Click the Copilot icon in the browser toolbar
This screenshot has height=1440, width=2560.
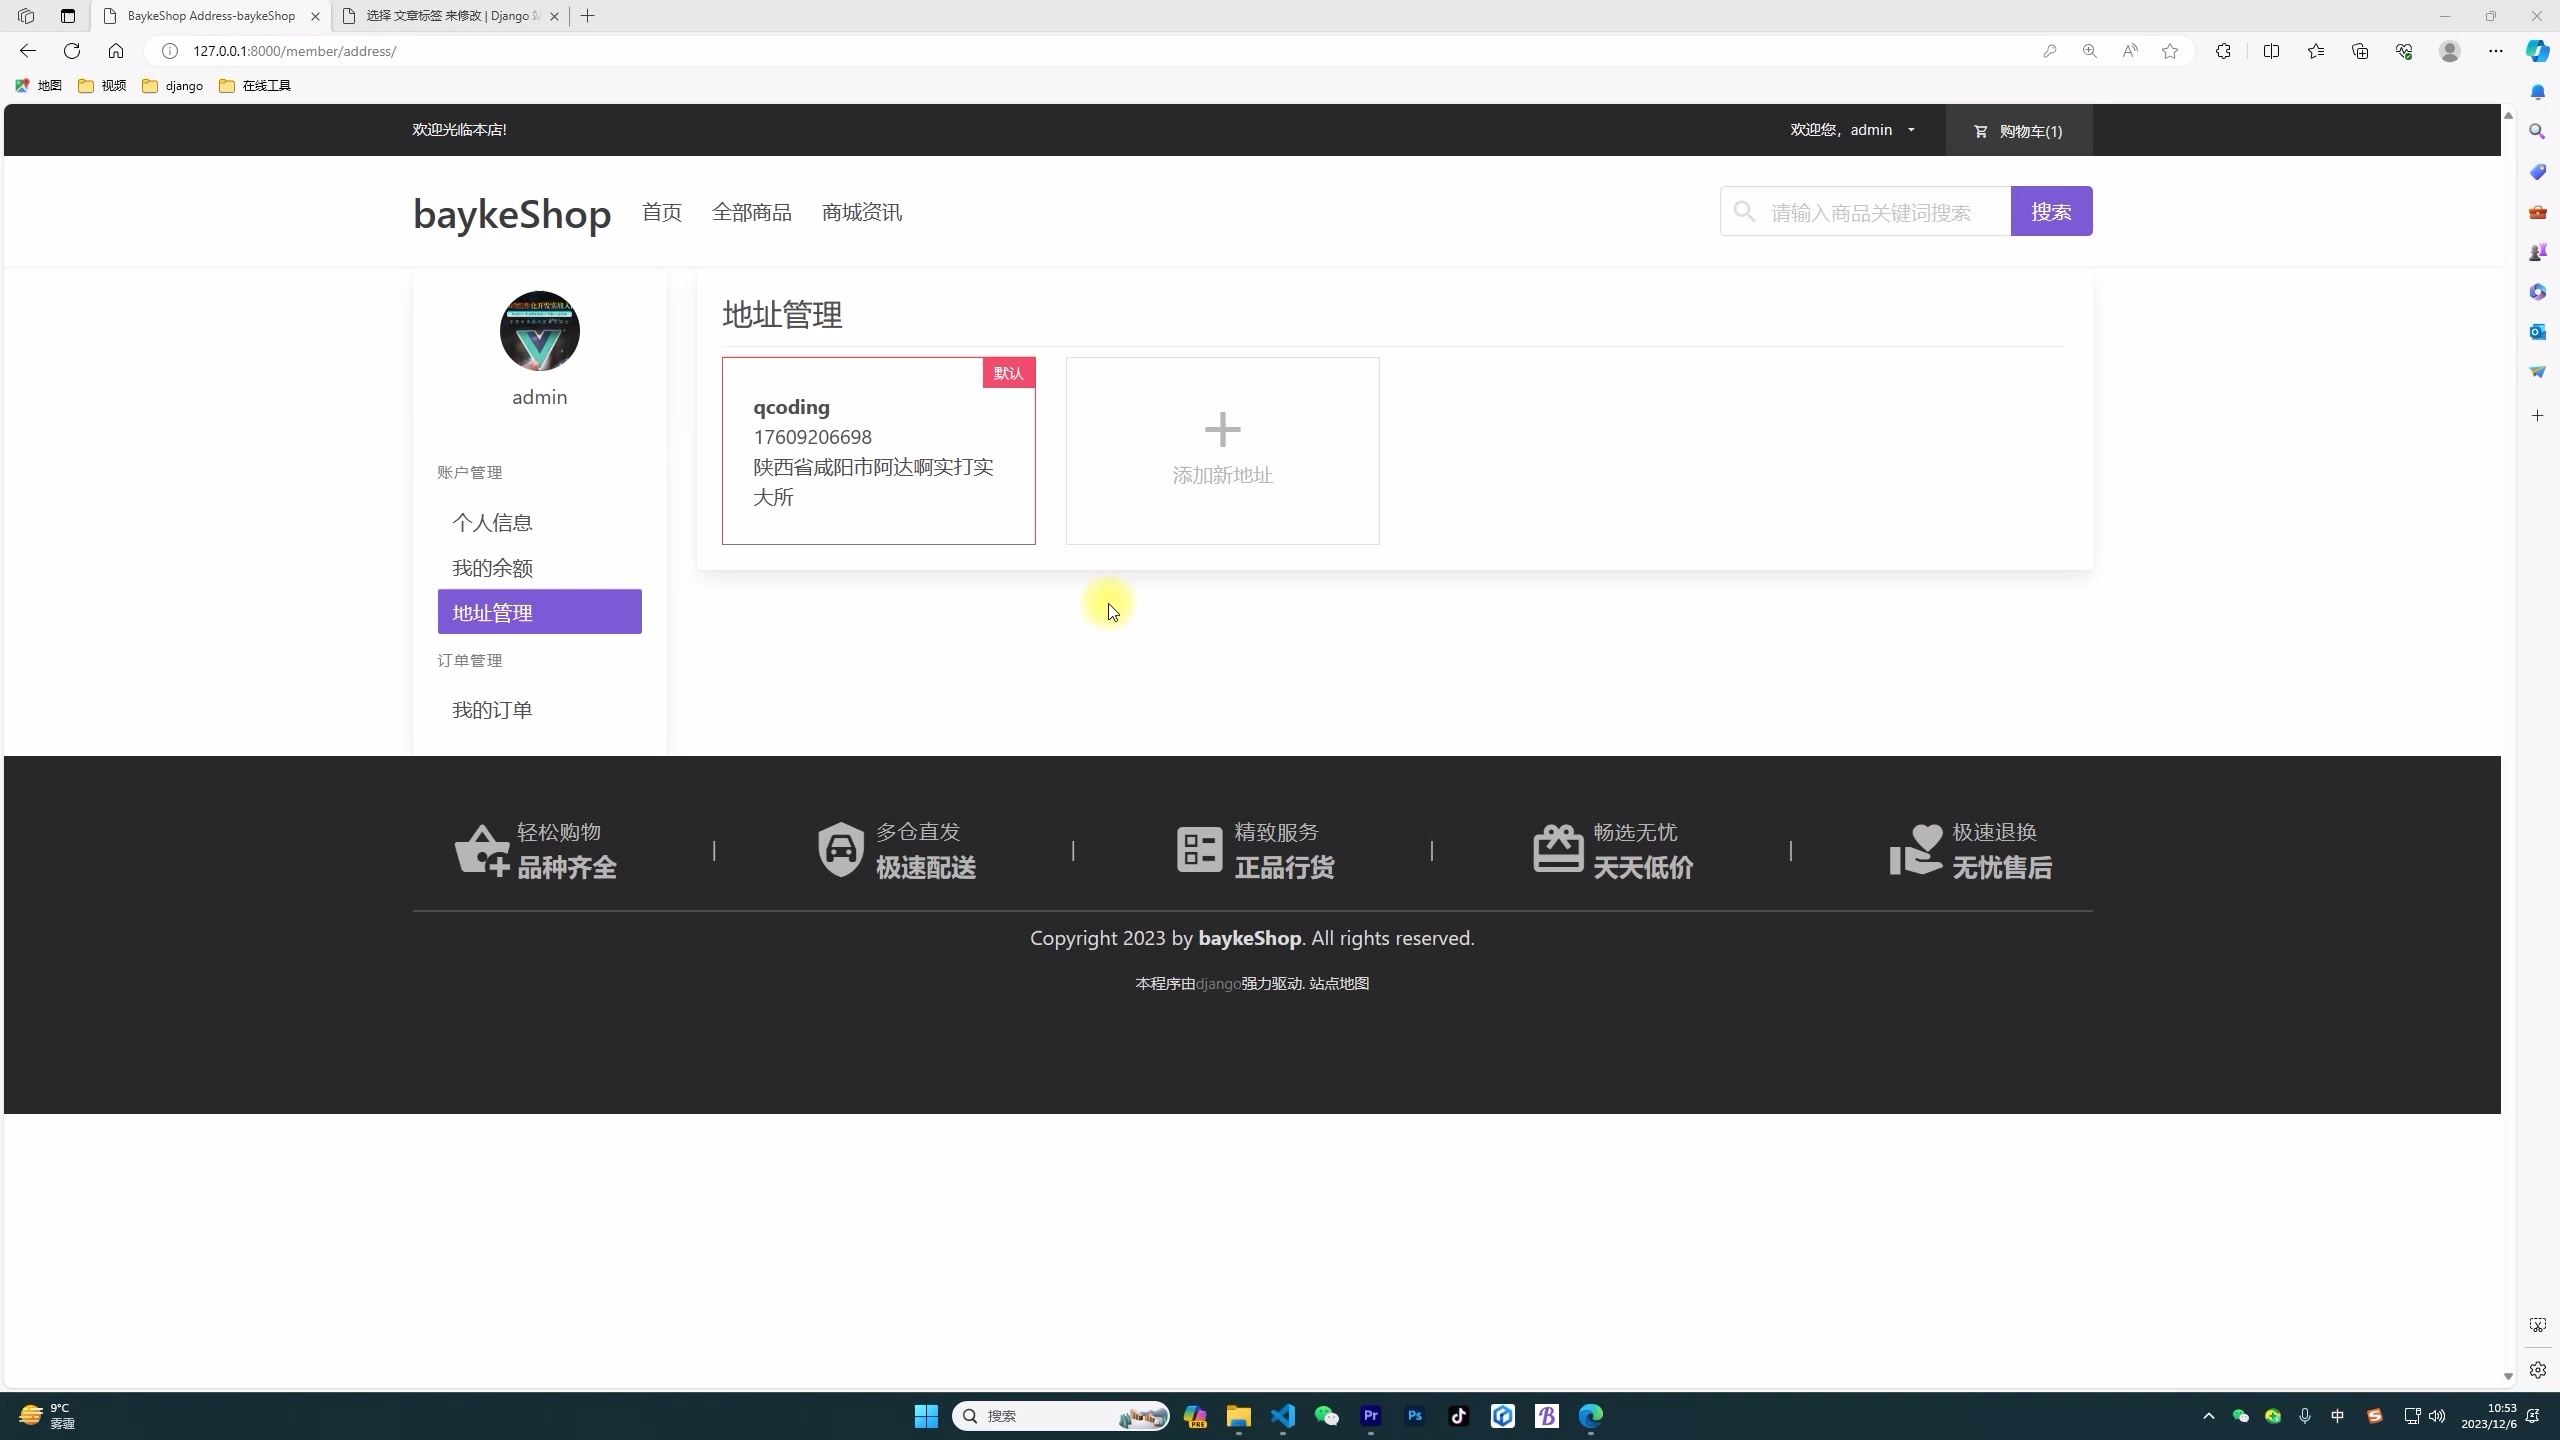(x=2536, y=51)
